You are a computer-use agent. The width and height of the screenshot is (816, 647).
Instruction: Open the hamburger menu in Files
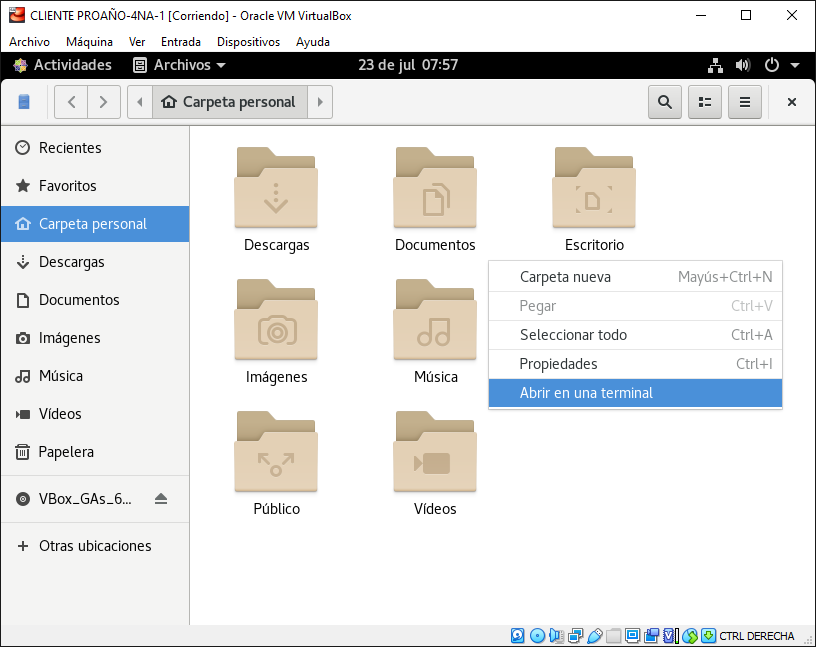tap(745, 102)
